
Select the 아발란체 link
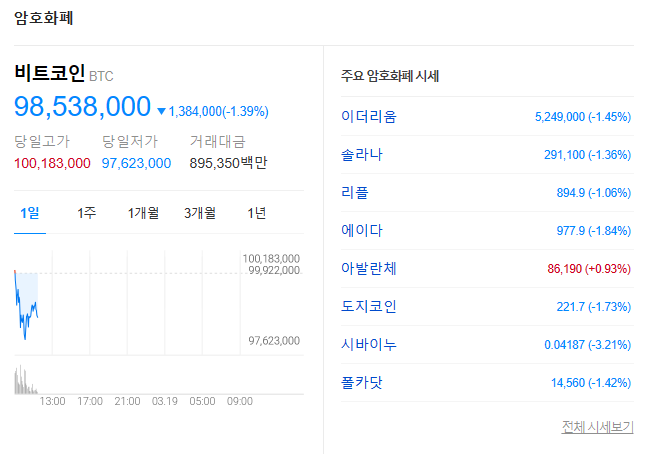click(369, 269)
